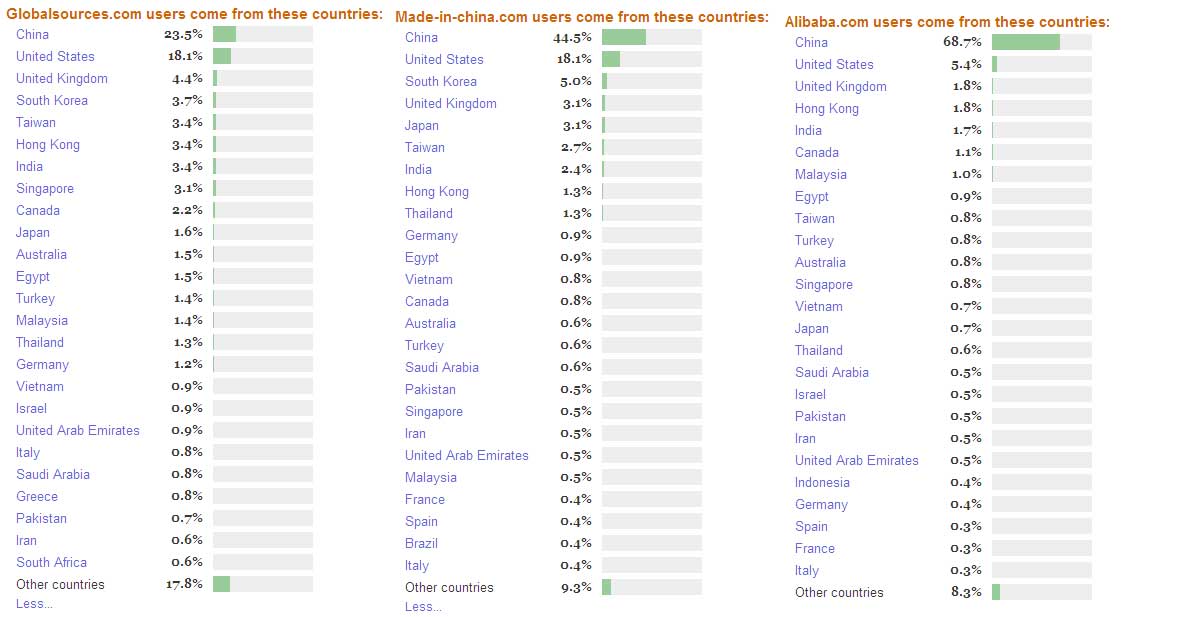Image resolution: width=1200 pixels, height=617 pixels.
Task: Click Alibaba.com China 68.7% percentage bar
Action: [1041, 42]
